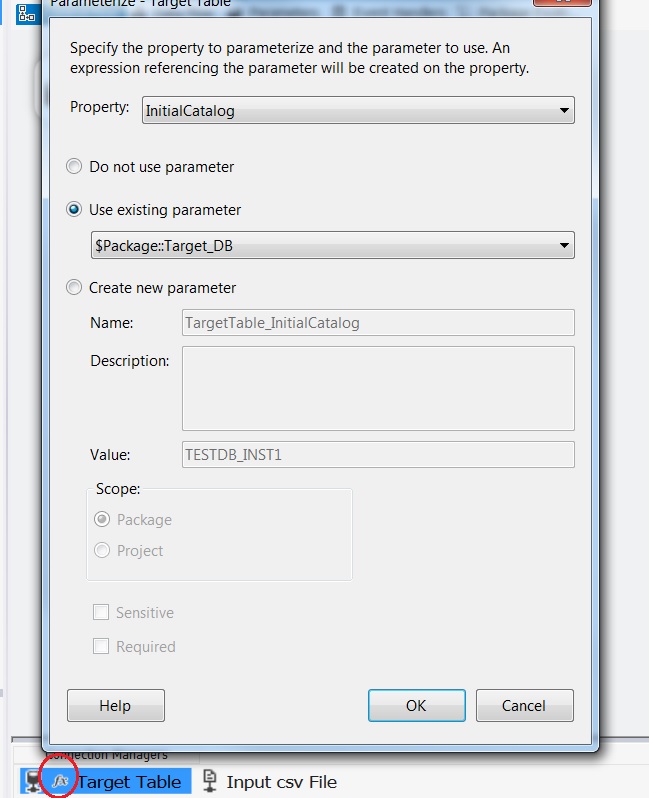649x798 pixels.
Task: Click the Target Table connection manager icon
Action: click(31, 781)
